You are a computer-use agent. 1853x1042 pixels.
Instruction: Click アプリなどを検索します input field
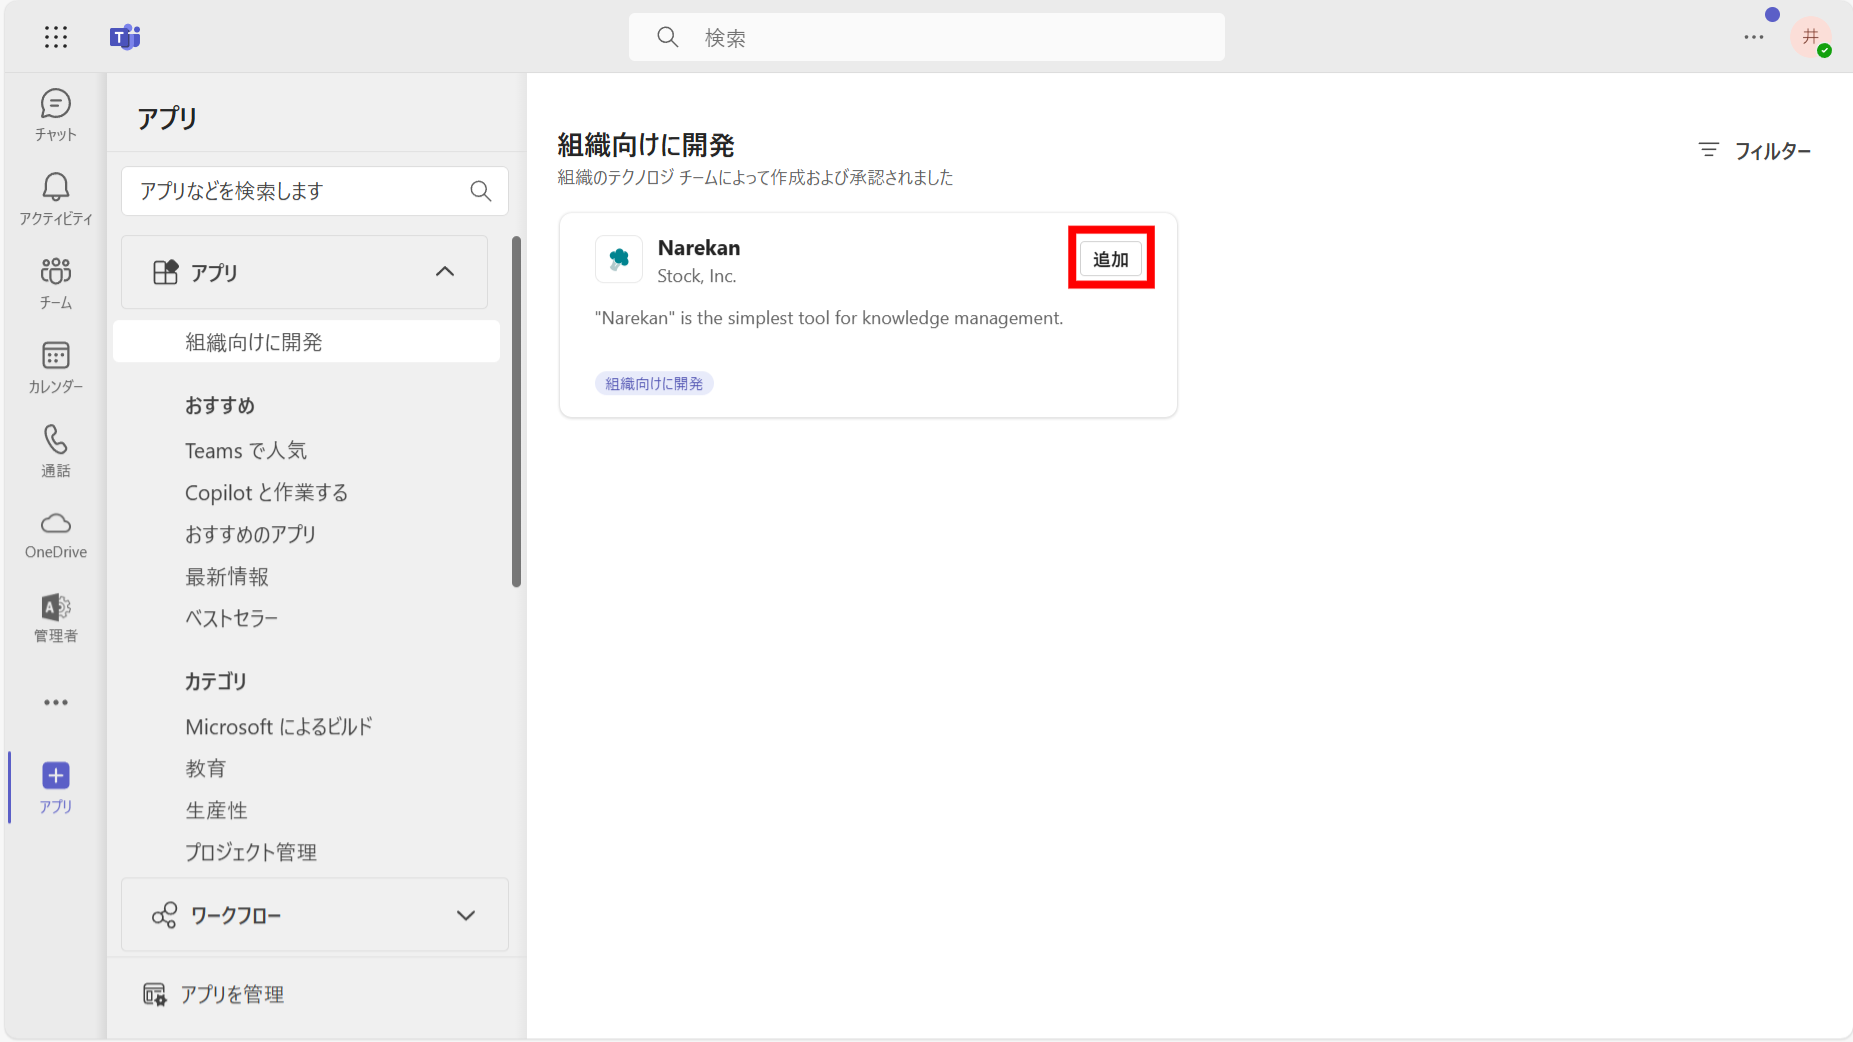coord(315,191)
